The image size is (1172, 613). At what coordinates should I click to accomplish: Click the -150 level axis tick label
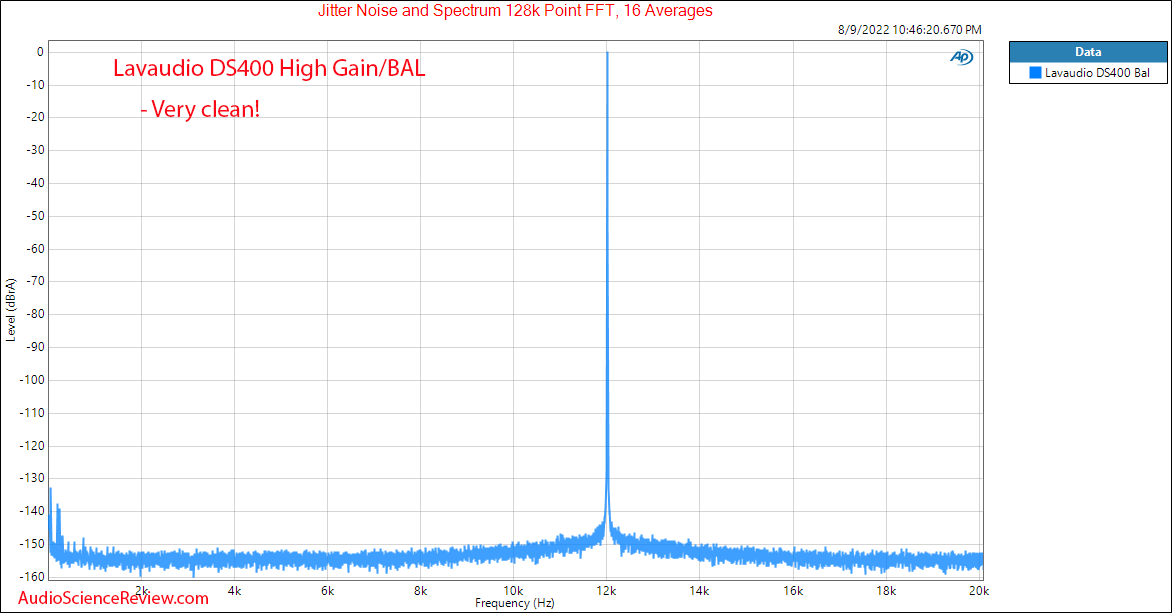click(x=33, y=543)
